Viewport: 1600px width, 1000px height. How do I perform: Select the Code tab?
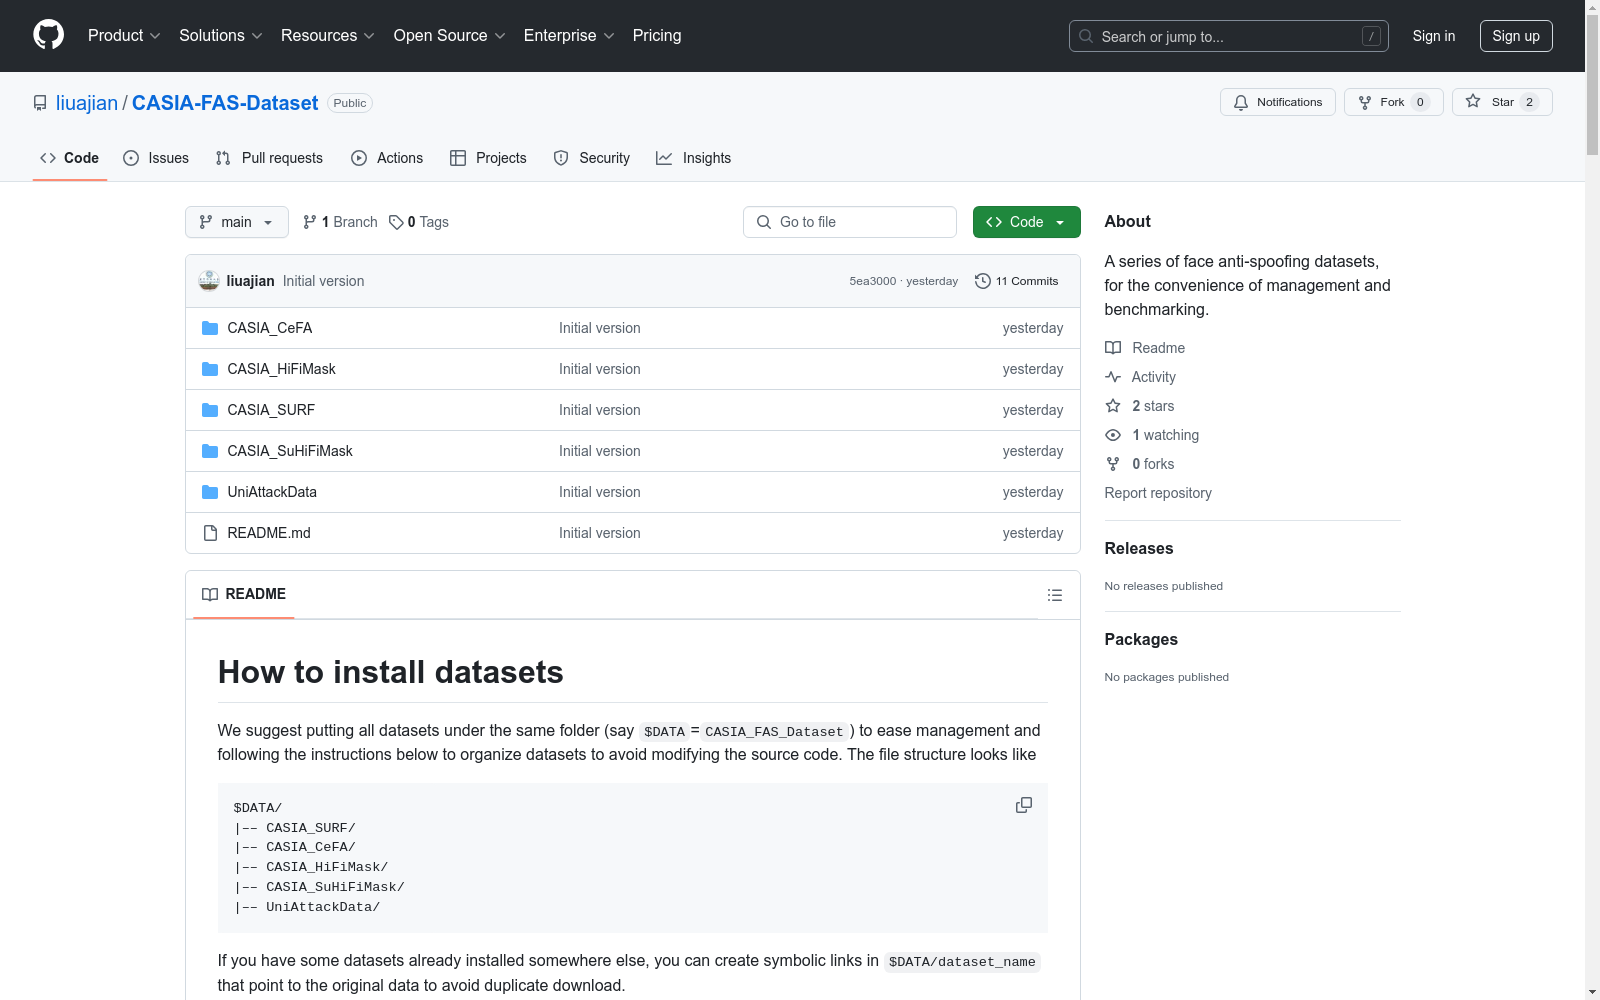click(69, 158)
